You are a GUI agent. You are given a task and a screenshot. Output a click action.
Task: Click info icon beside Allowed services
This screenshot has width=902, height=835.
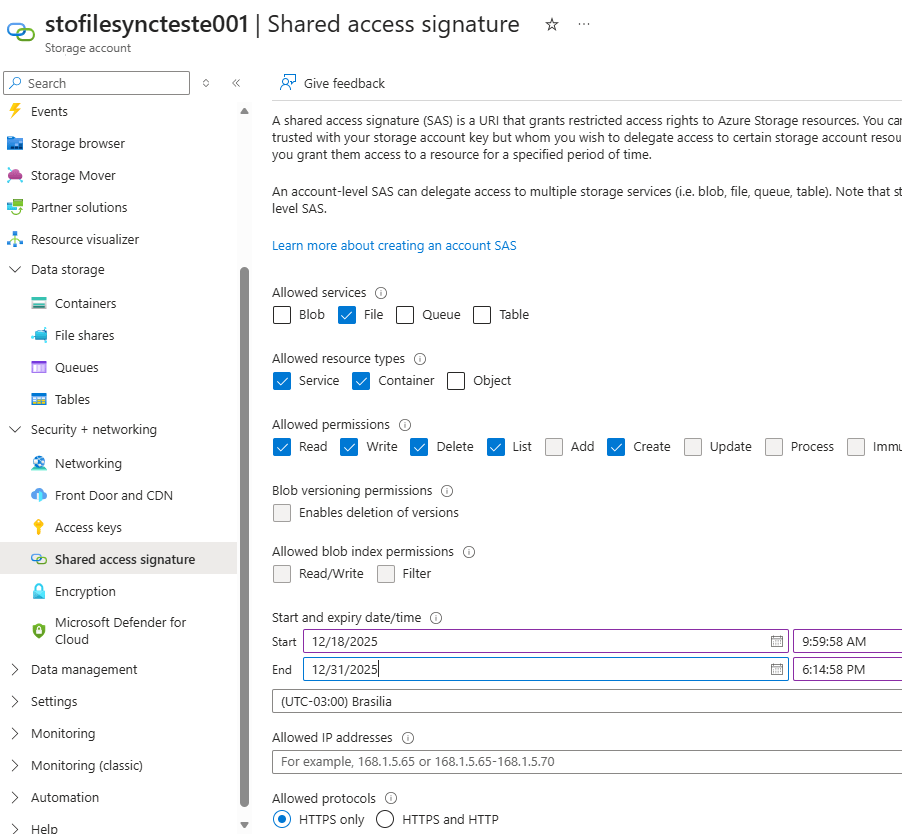tap(381, 293)
